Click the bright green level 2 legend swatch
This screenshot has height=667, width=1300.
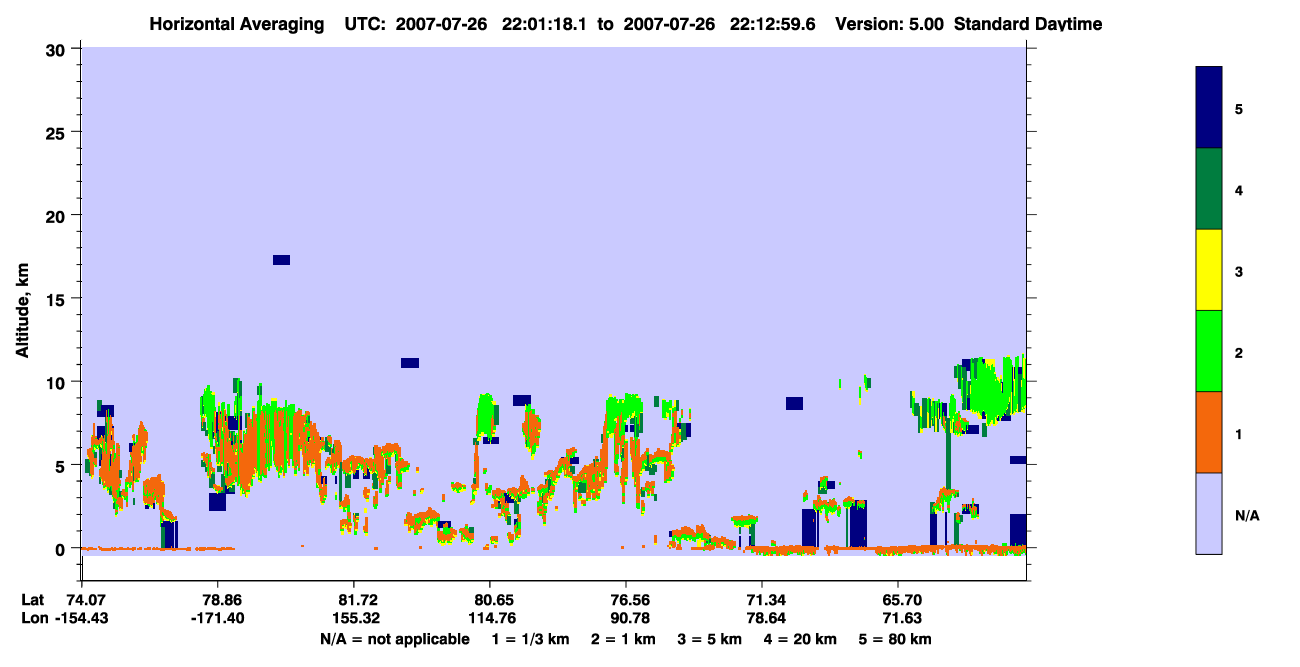pos(1209,351)
